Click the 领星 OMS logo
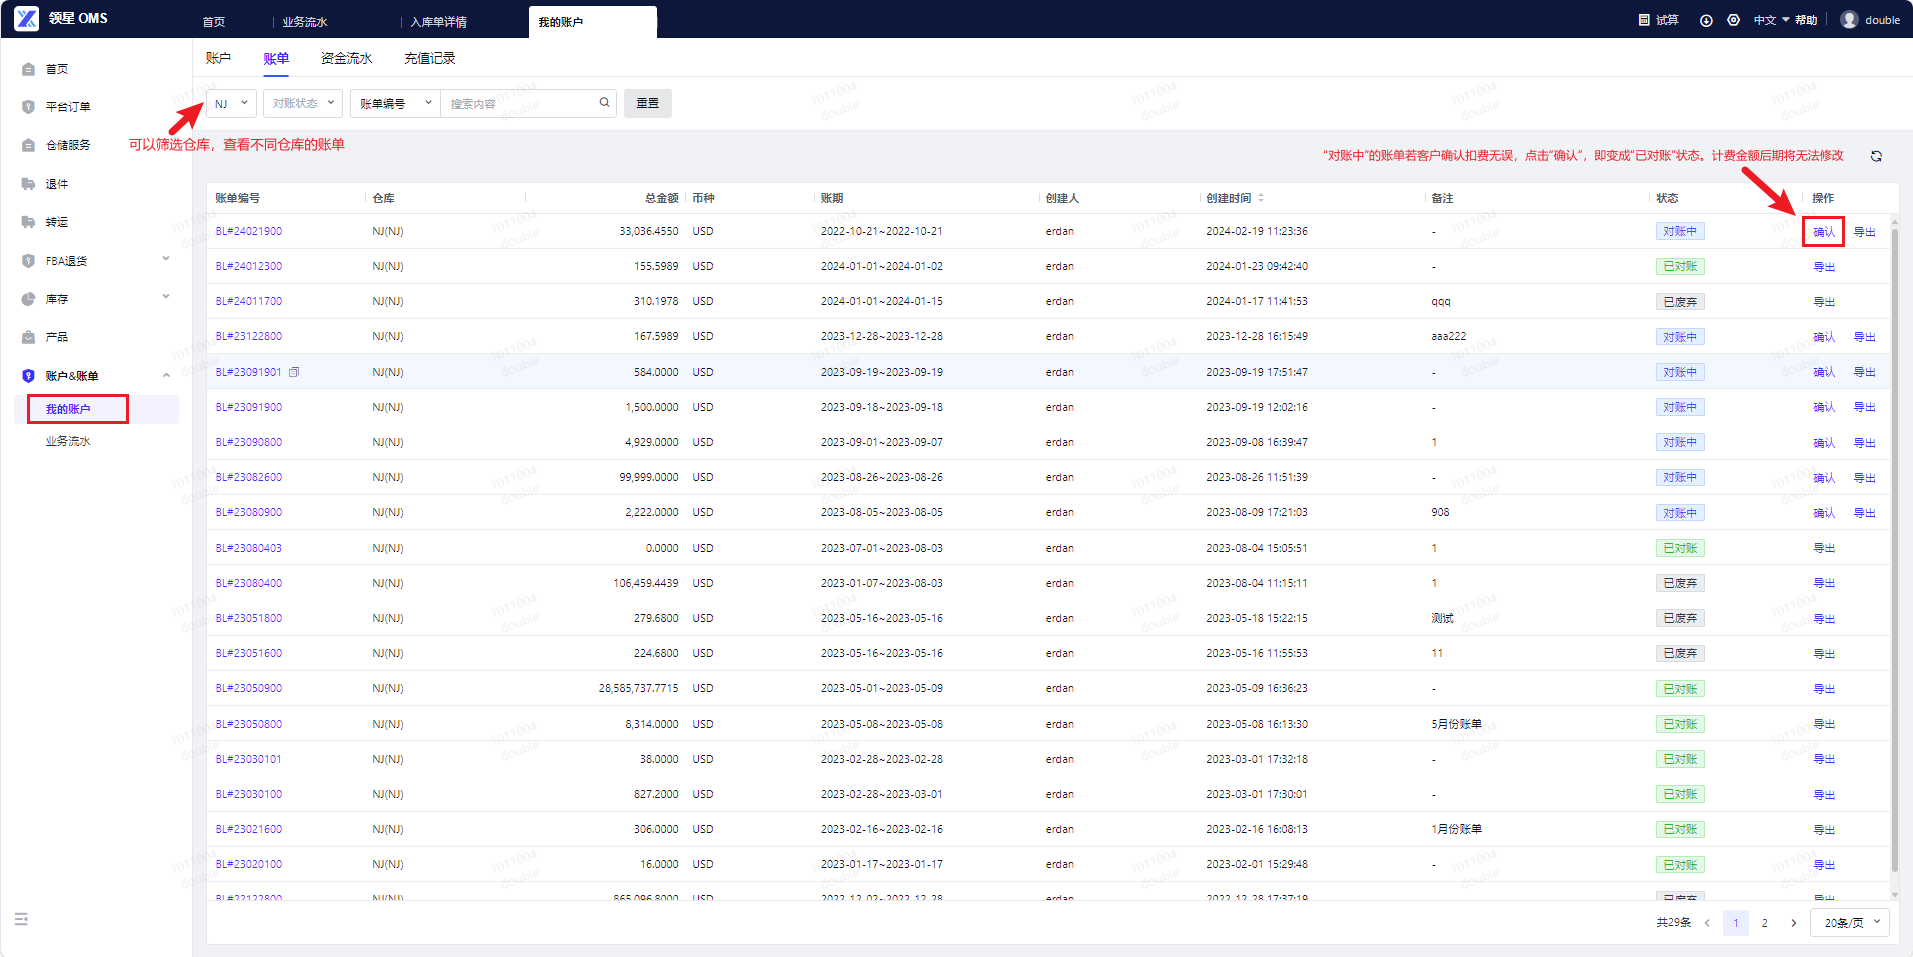Image resolution: width=1913 pixels, height=957 pixels. point(61,19)
